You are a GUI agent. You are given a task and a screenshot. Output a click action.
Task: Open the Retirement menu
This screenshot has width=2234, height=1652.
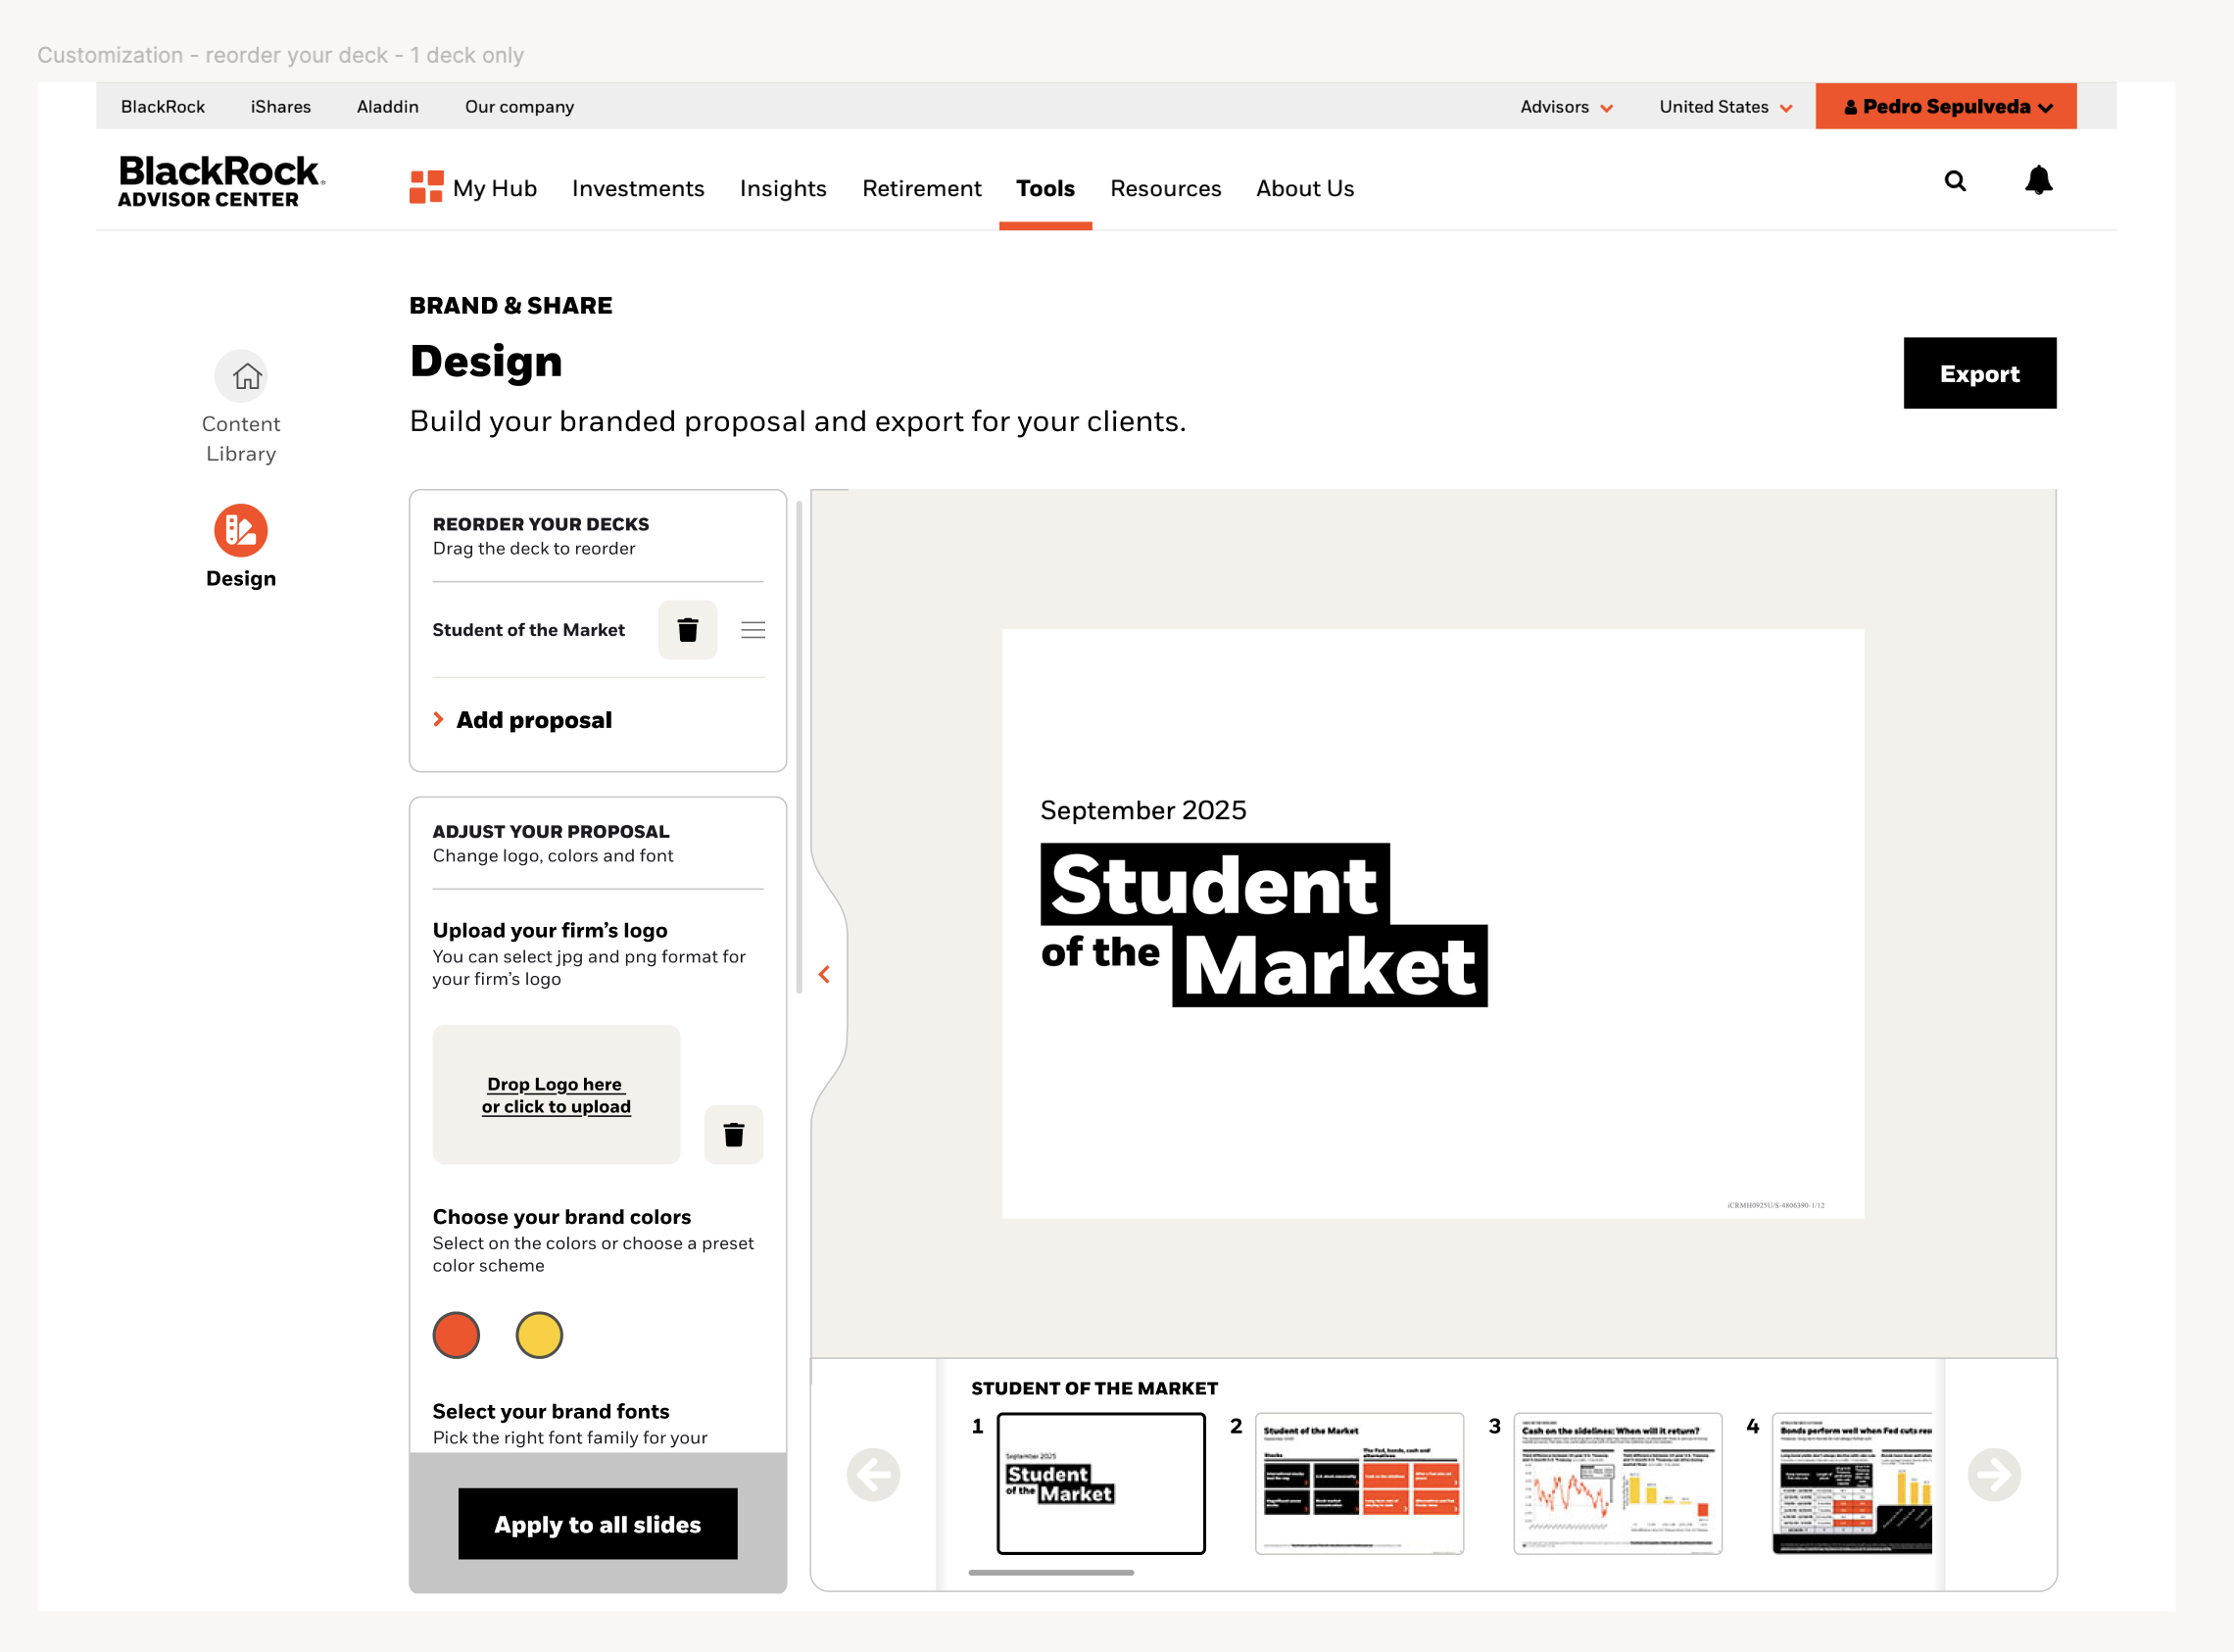[922, 188]
